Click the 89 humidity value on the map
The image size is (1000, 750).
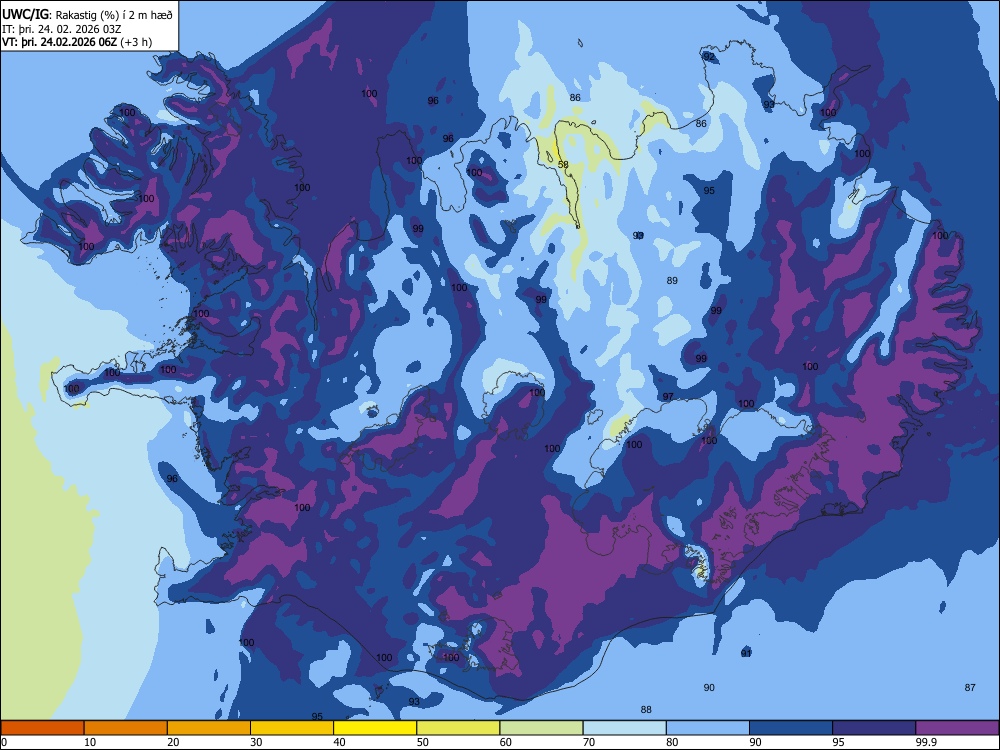click(672, 281)
